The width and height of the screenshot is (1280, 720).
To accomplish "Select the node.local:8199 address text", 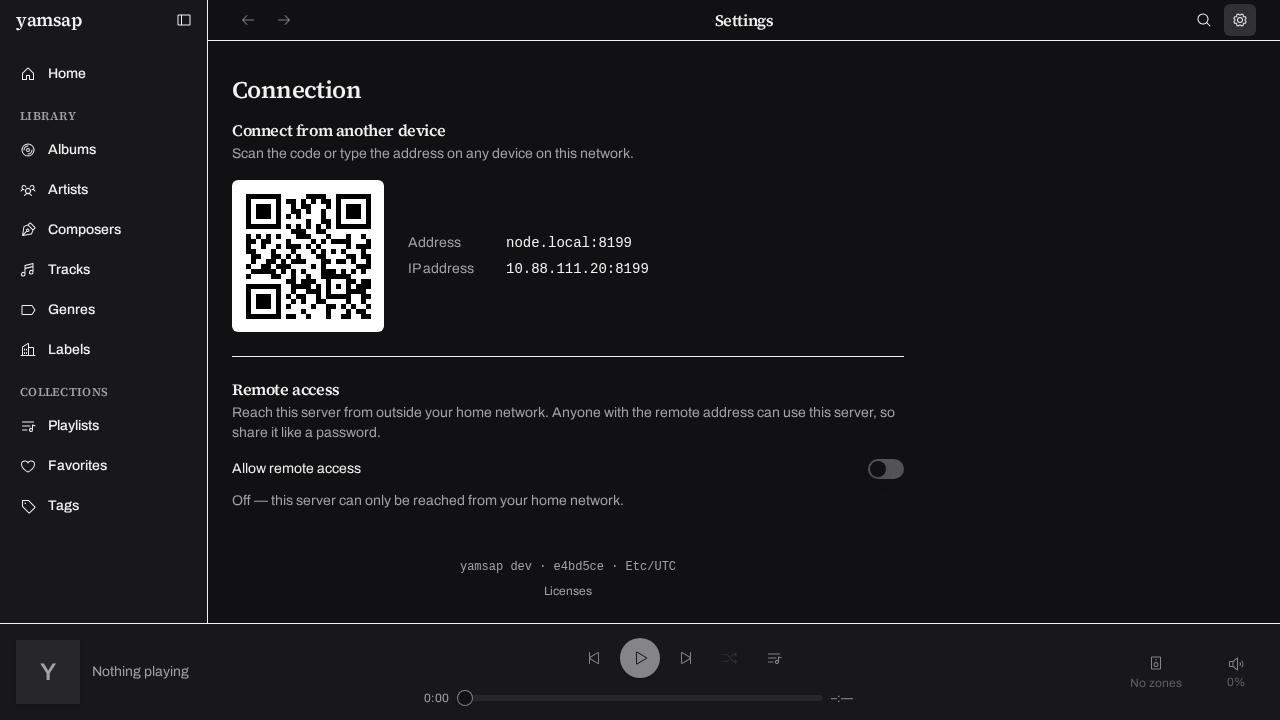I will (x=569, y=243).
